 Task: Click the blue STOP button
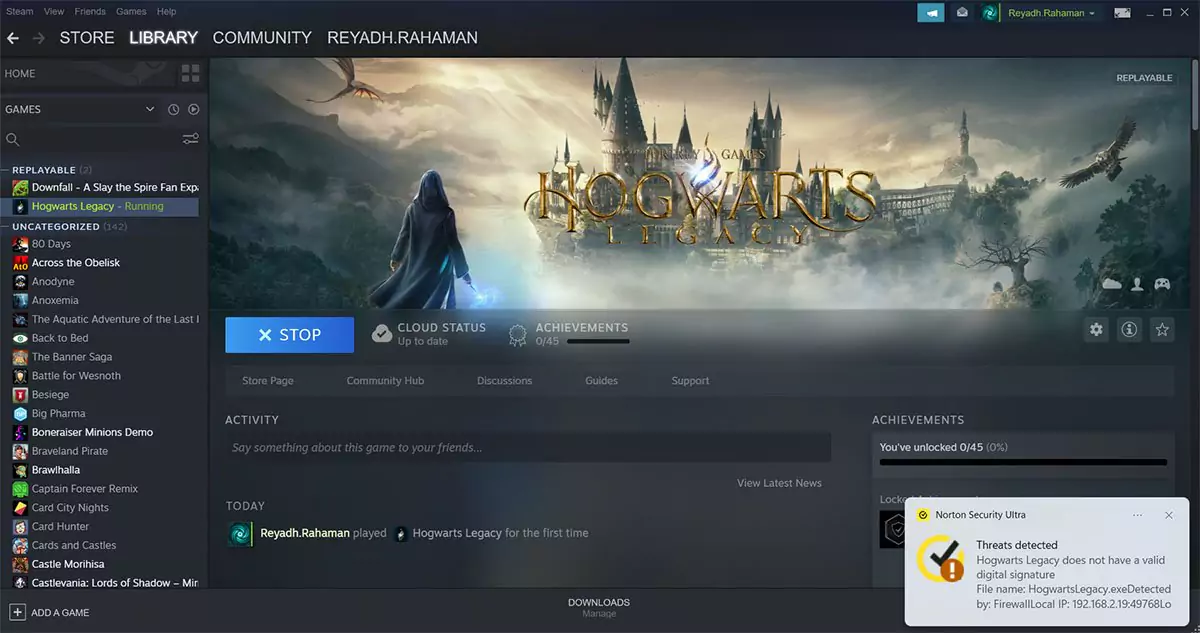[290, 335]
